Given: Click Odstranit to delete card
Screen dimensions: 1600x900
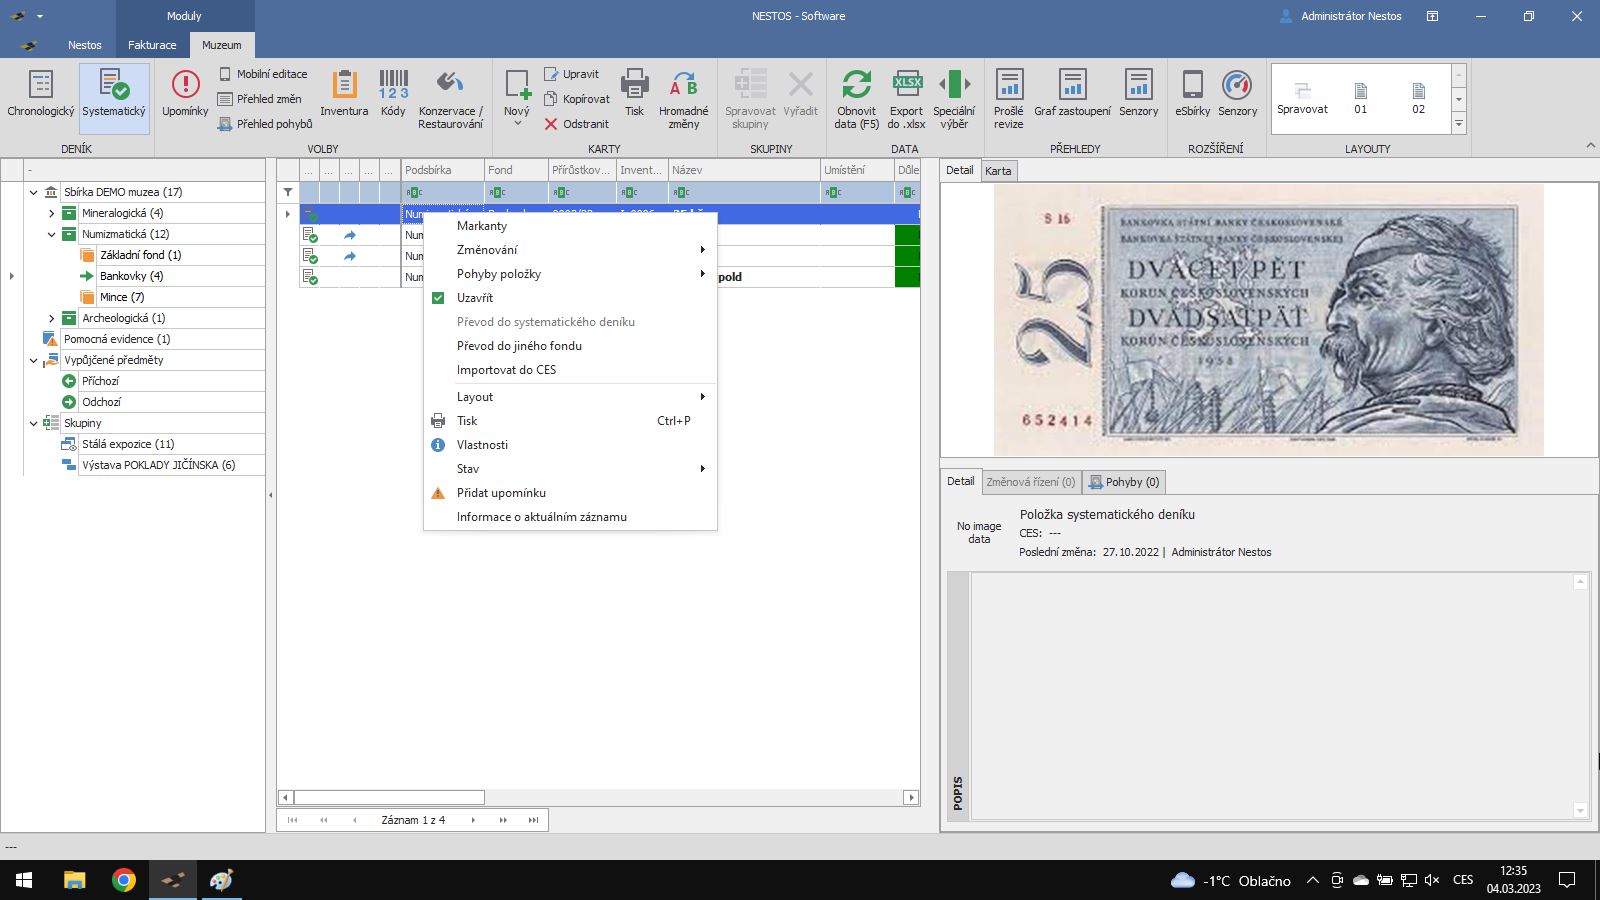Looking at the screenshot, I should coord(577,124).
